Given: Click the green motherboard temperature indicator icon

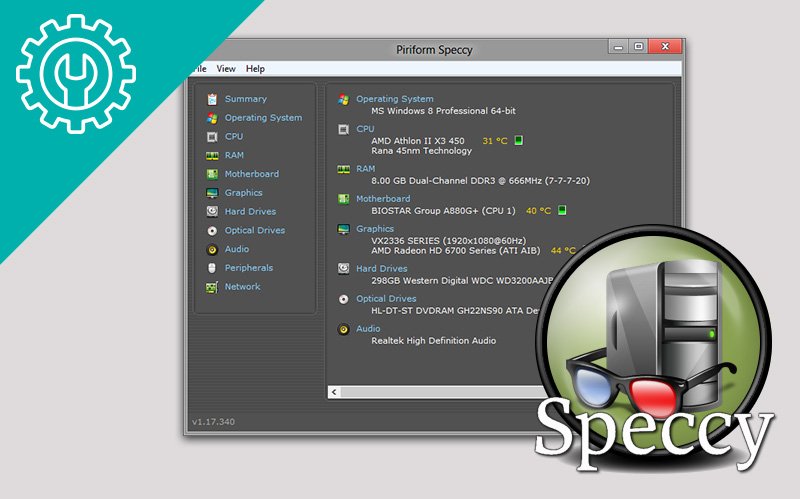Looking at the screenshot, I should [x=562, y=210].
